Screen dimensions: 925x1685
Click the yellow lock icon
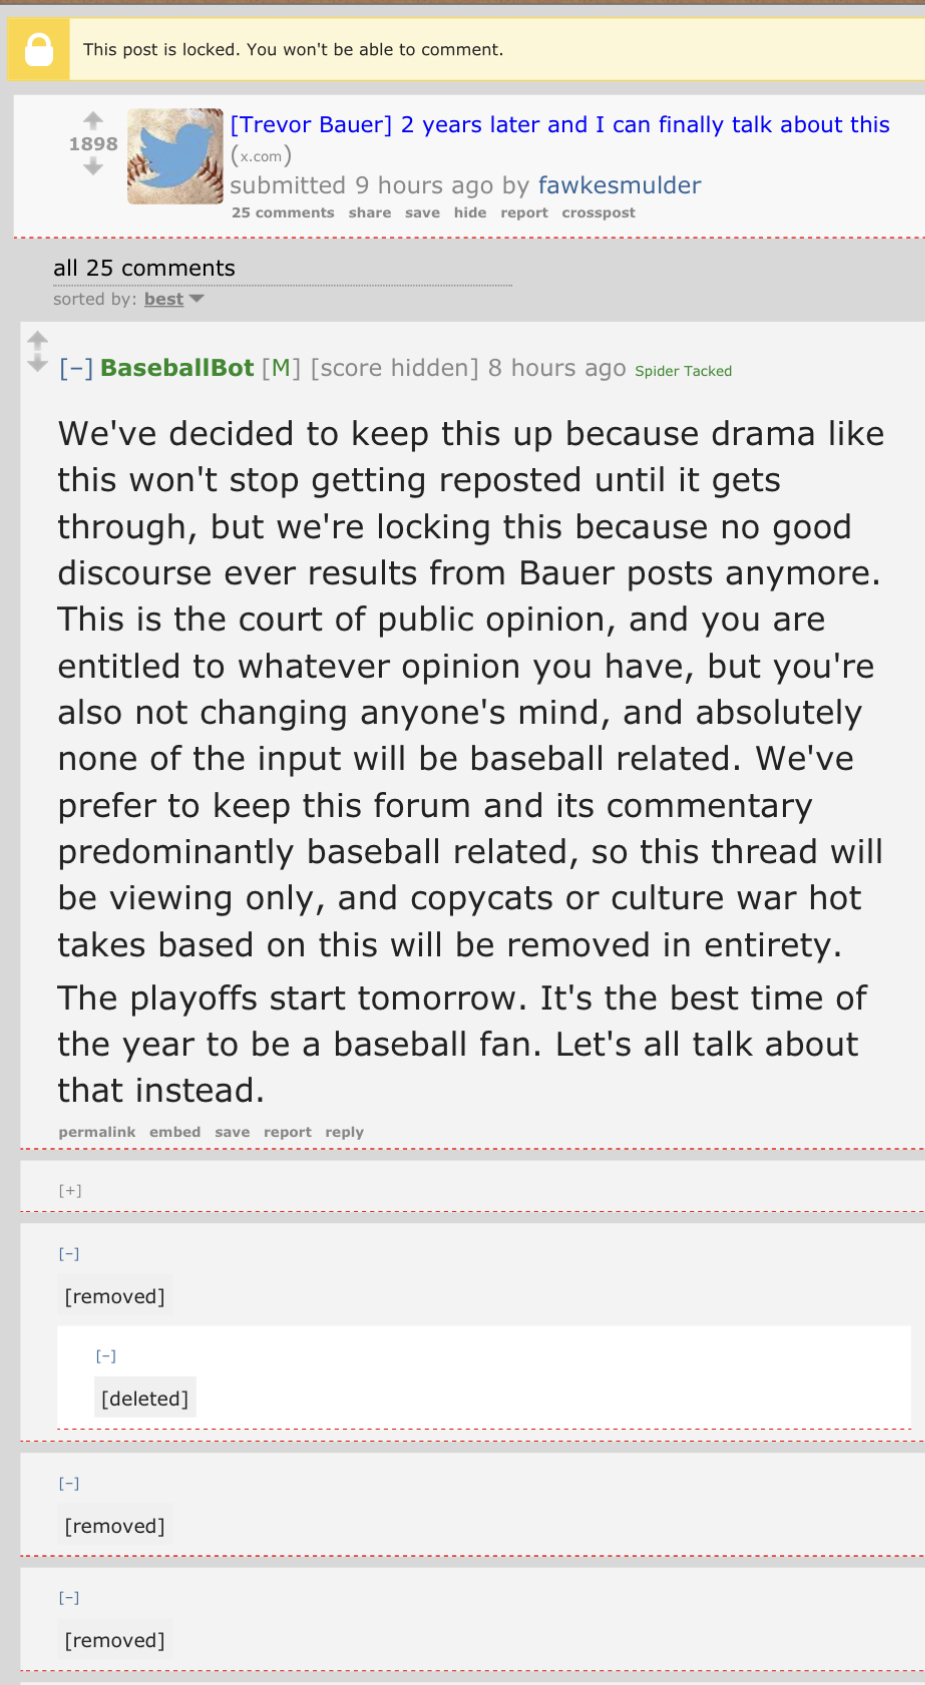(39, 49)
